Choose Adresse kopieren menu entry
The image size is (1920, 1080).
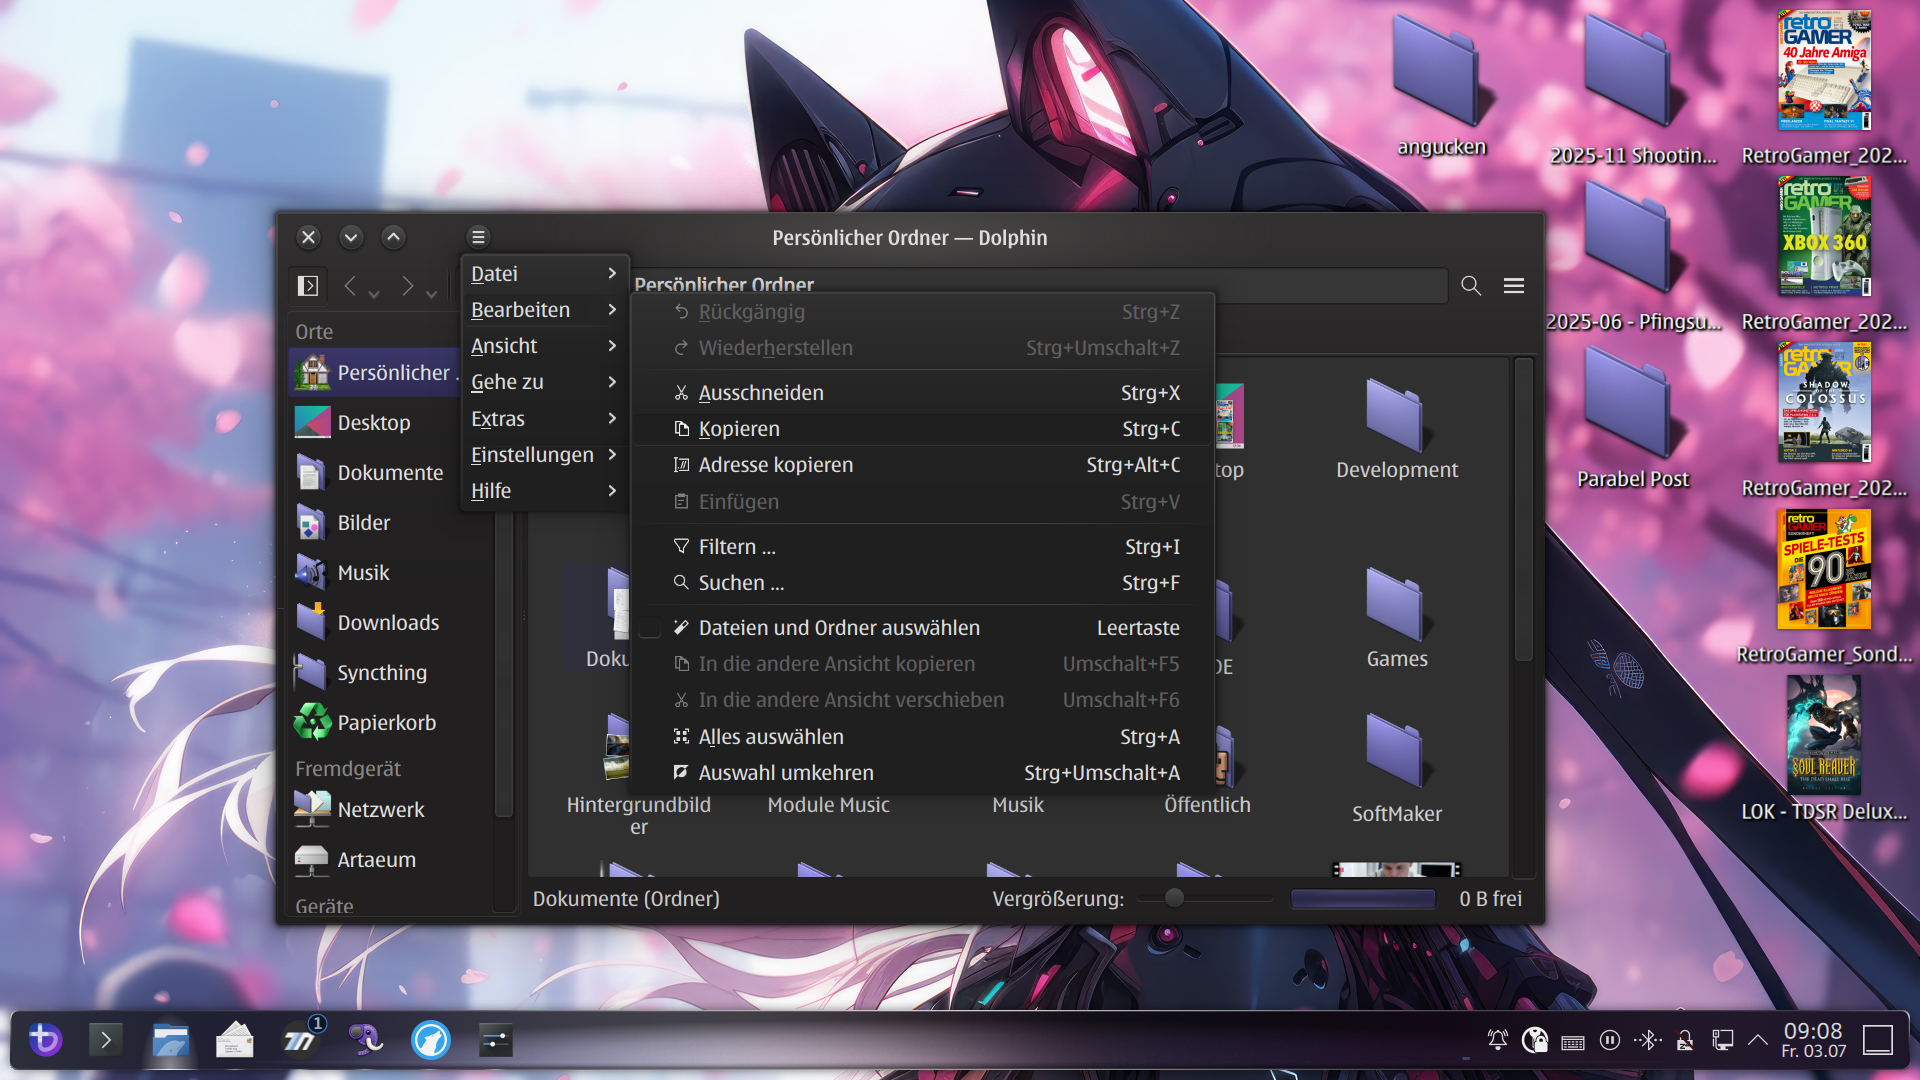tap(923, 465)
